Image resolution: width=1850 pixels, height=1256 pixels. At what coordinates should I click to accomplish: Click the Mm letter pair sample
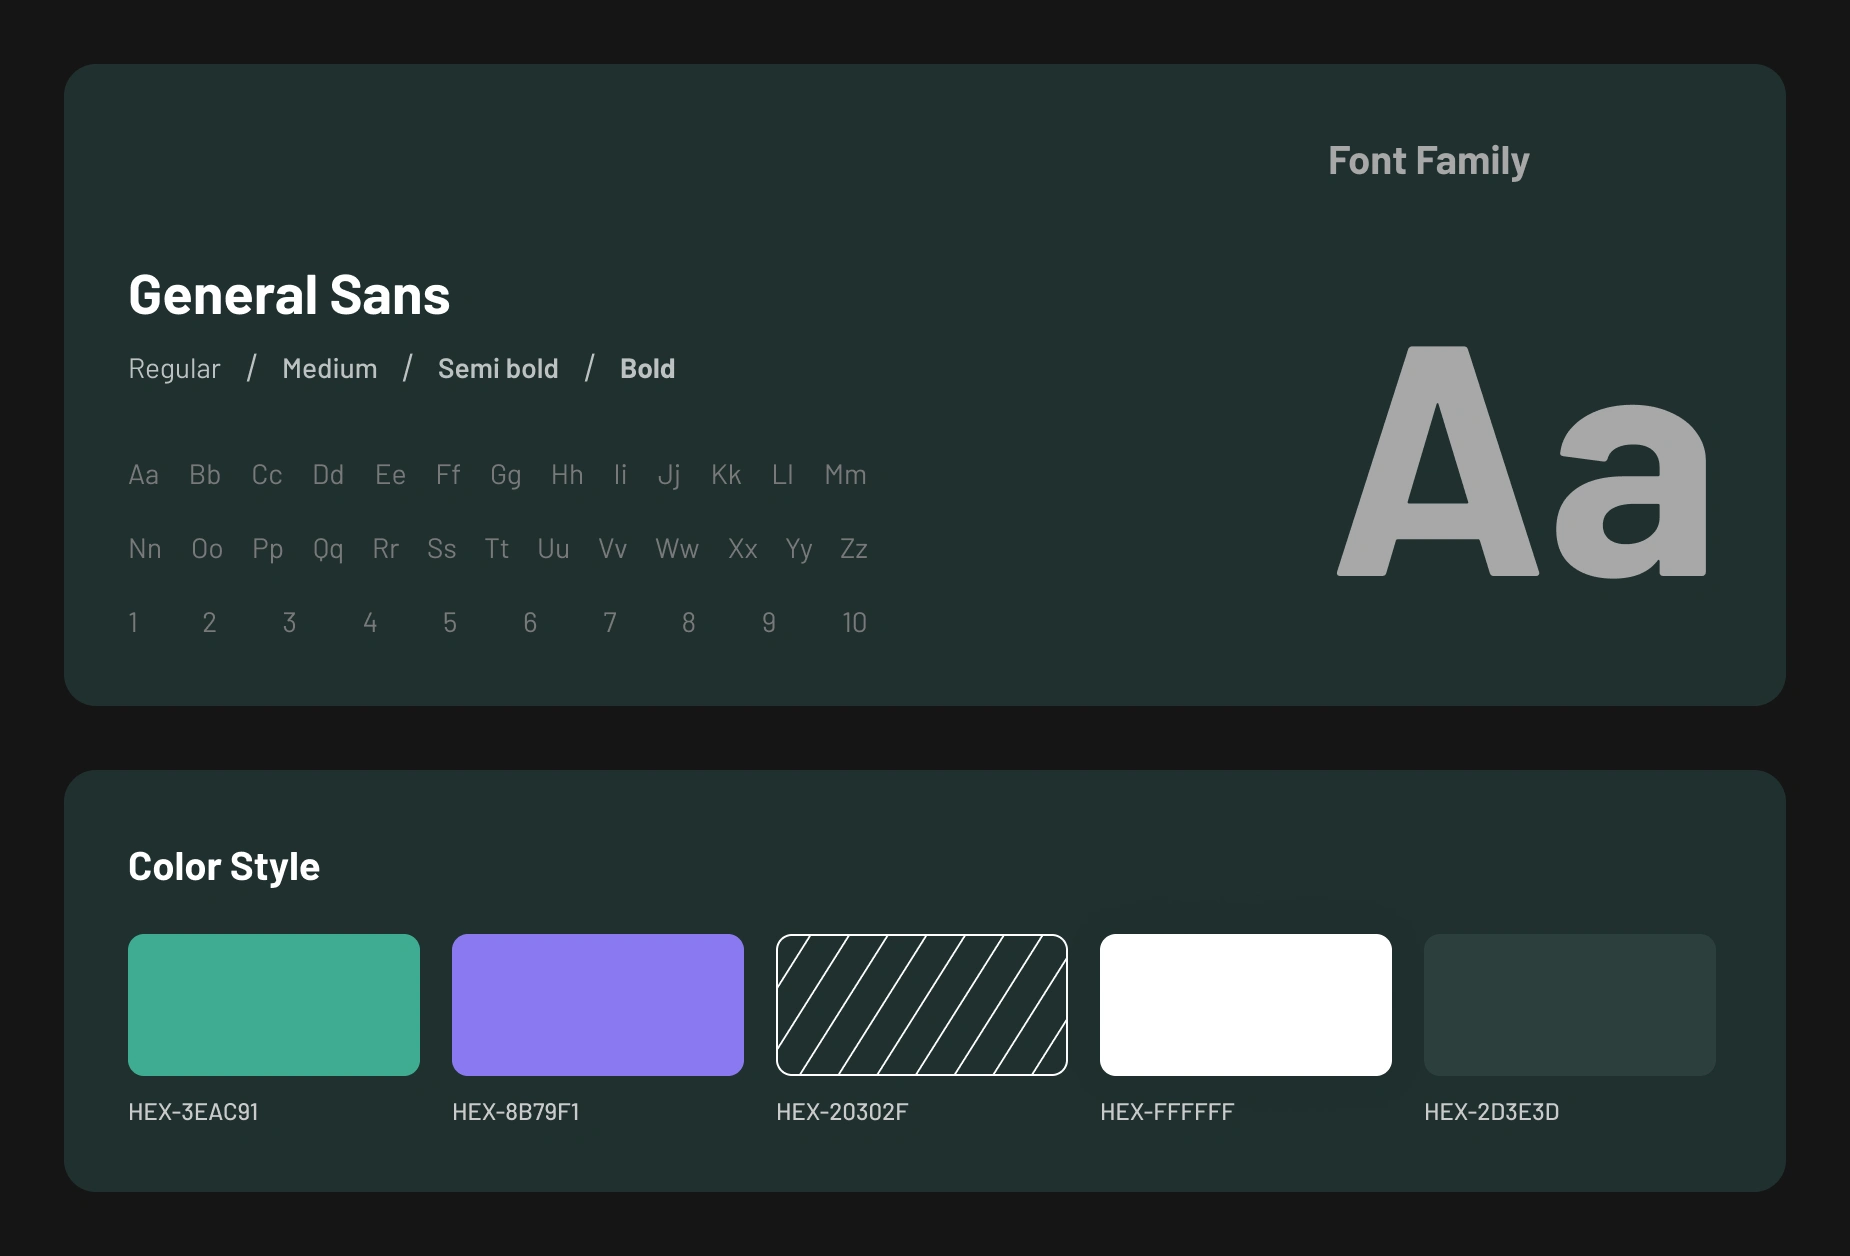tap(846, 475)
